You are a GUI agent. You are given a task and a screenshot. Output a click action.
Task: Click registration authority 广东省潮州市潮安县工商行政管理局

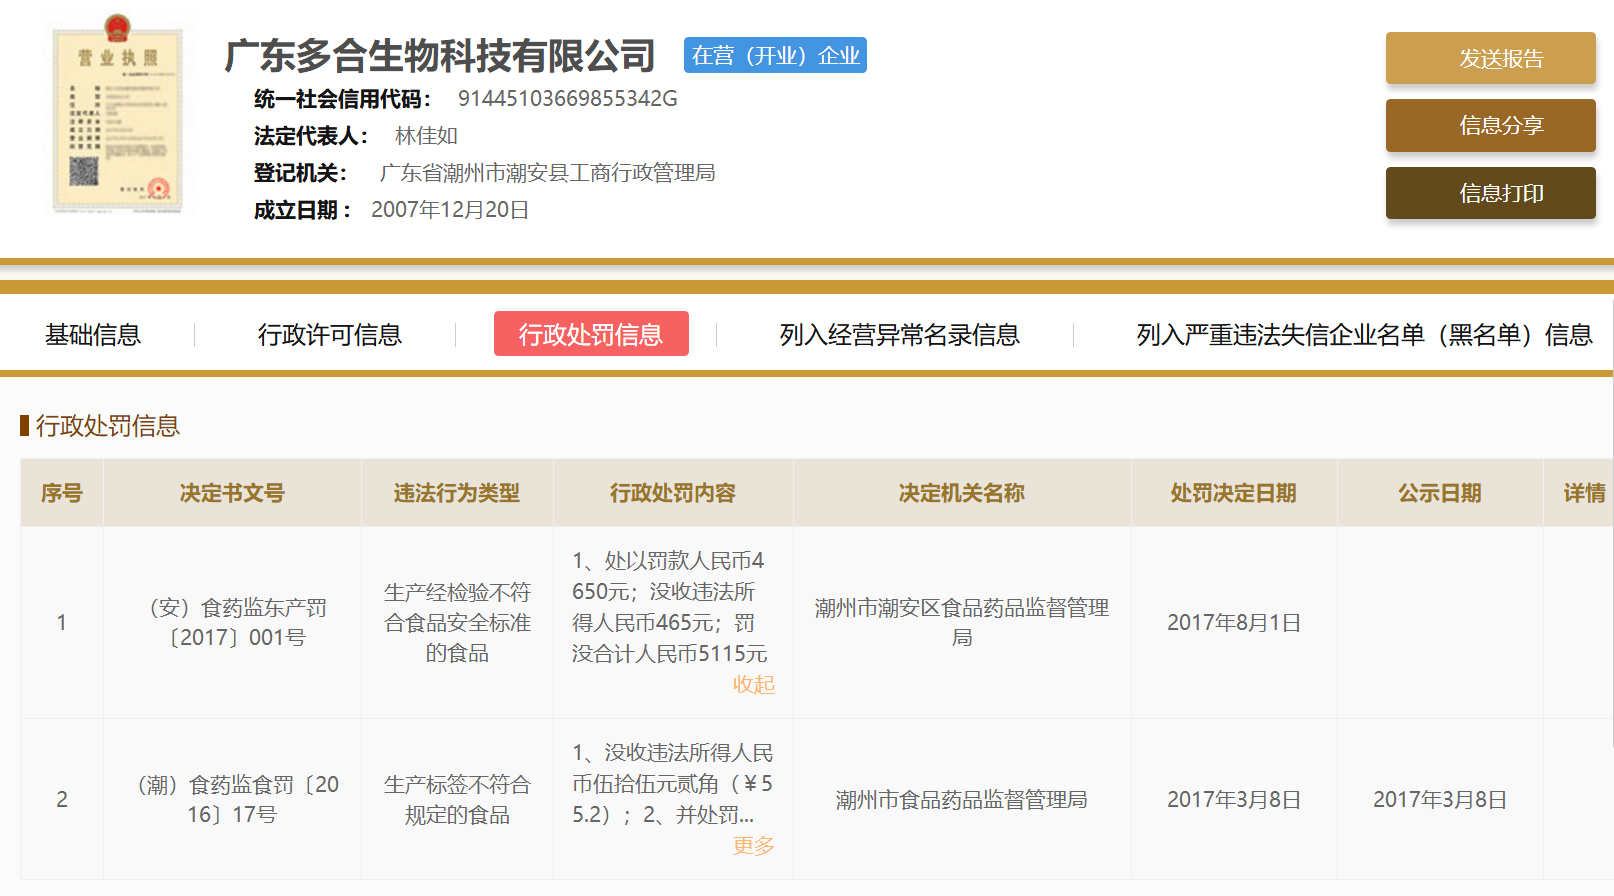click(x=547, y=173)
